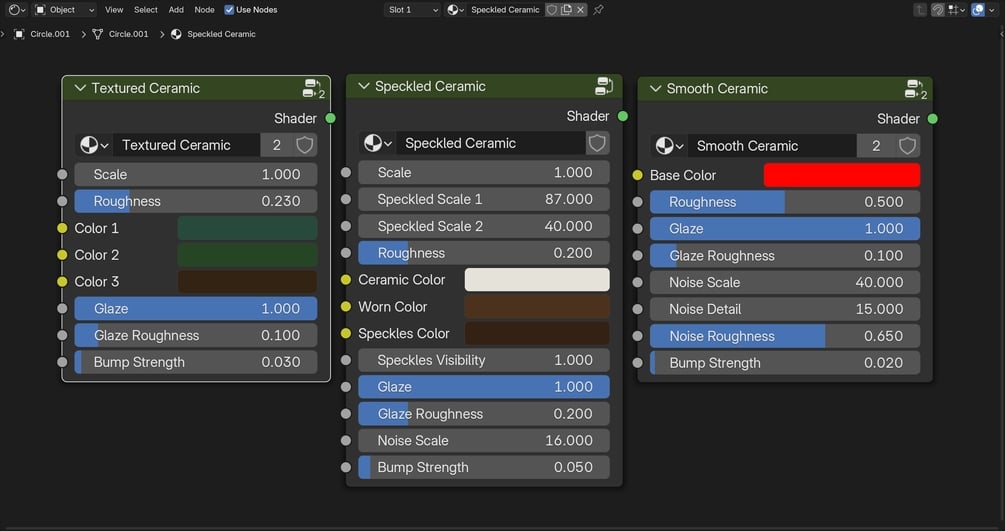Uncheck the Use Nodes checkbox
Screen dimensions: 1005x531
click(229, 10)
